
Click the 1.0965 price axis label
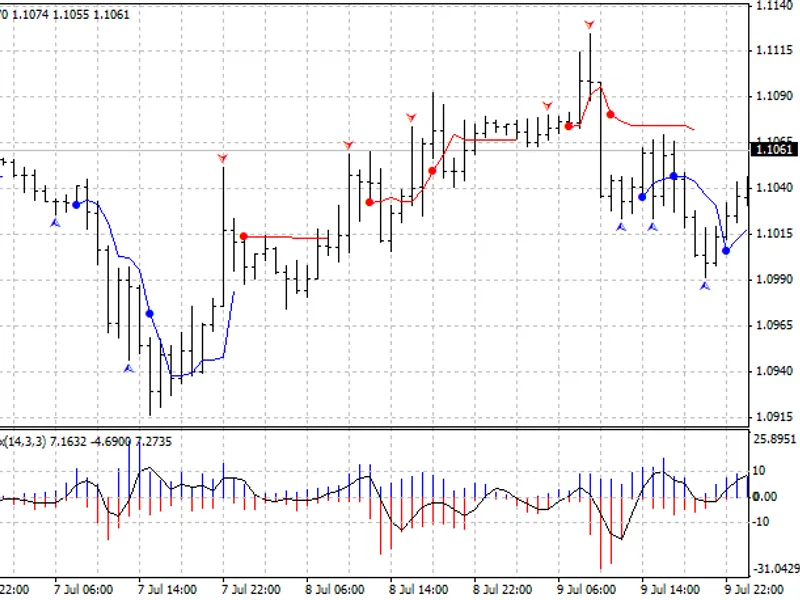pos(774,325)
